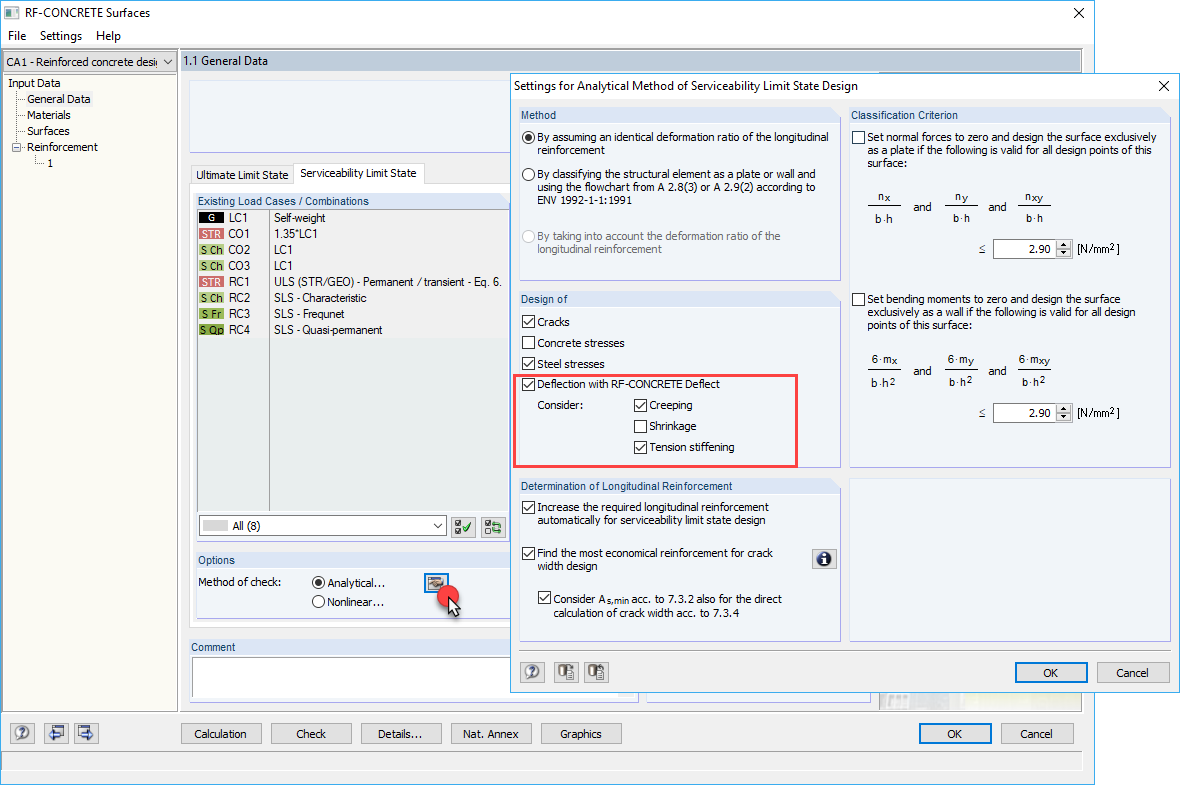
Task: Select all load cases with checkmark icon
Action: click(x=462, y=527)
